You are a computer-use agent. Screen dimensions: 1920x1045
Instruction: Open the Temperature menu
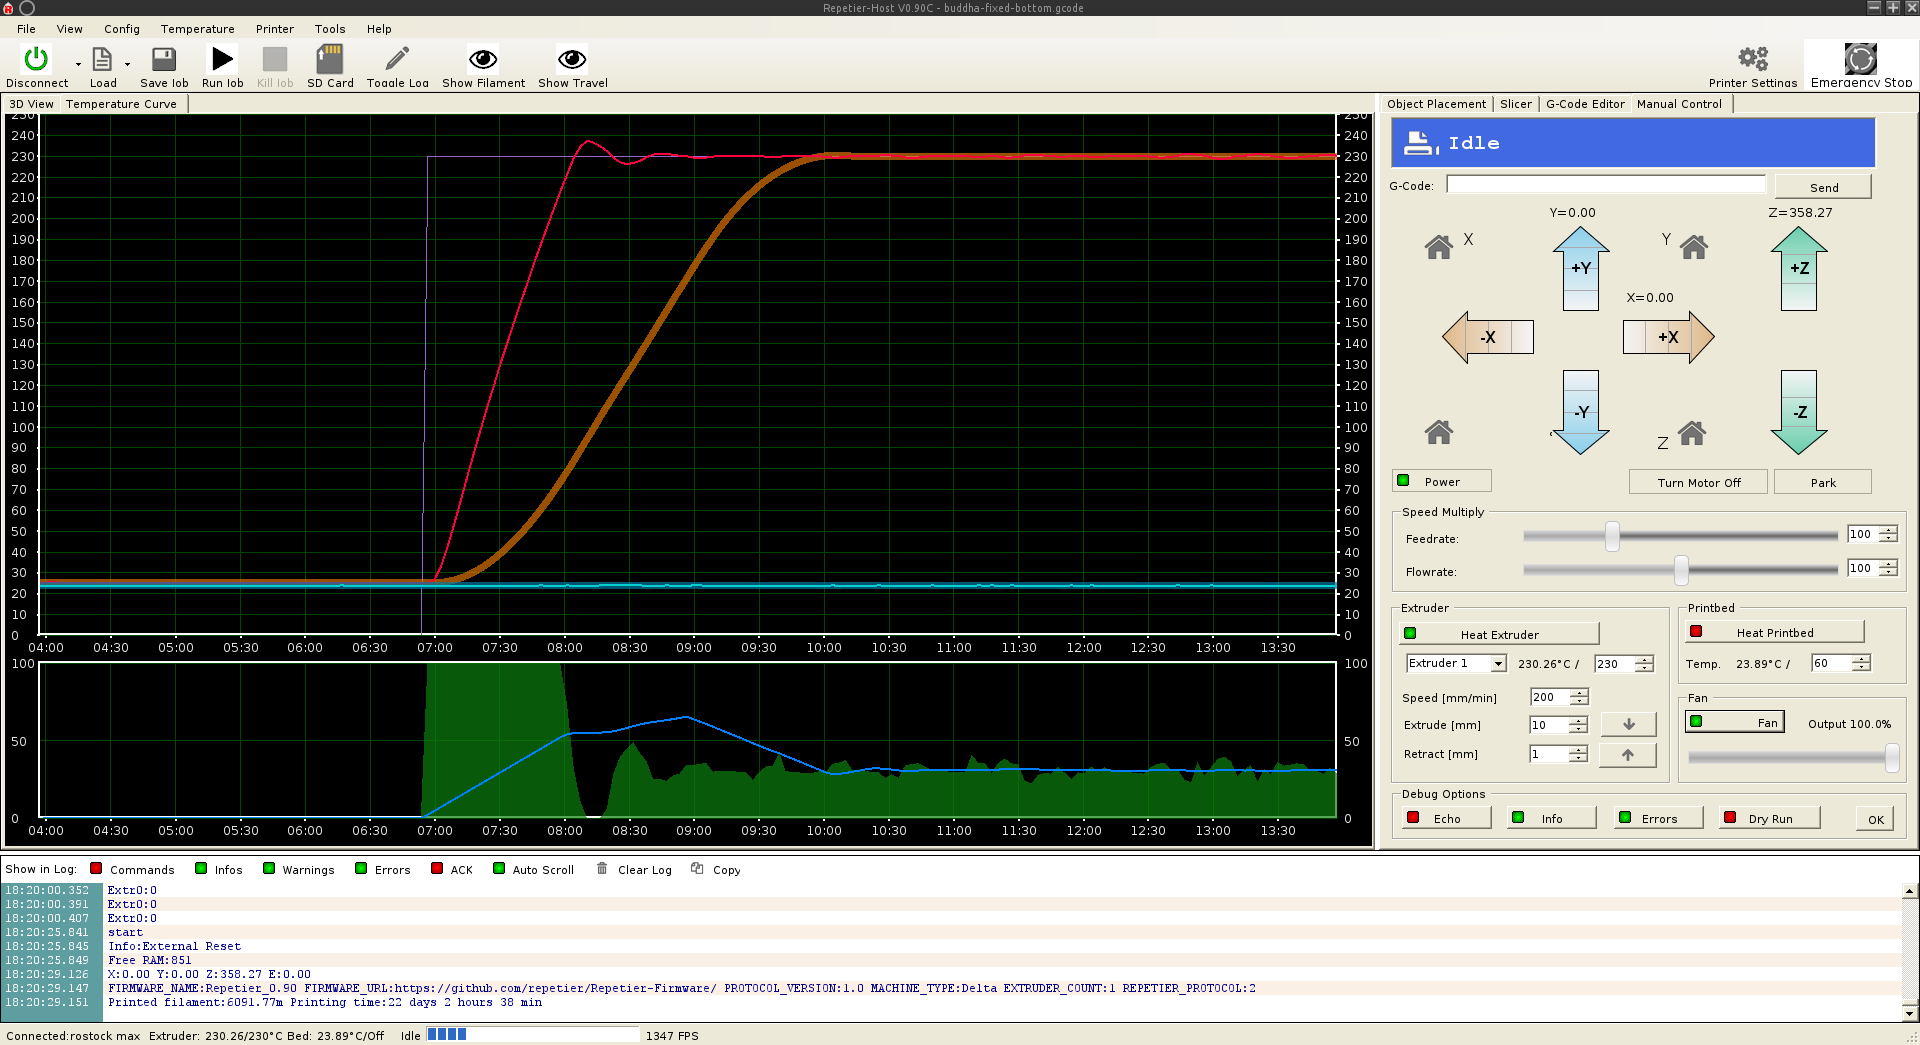[x=197, y=29]
